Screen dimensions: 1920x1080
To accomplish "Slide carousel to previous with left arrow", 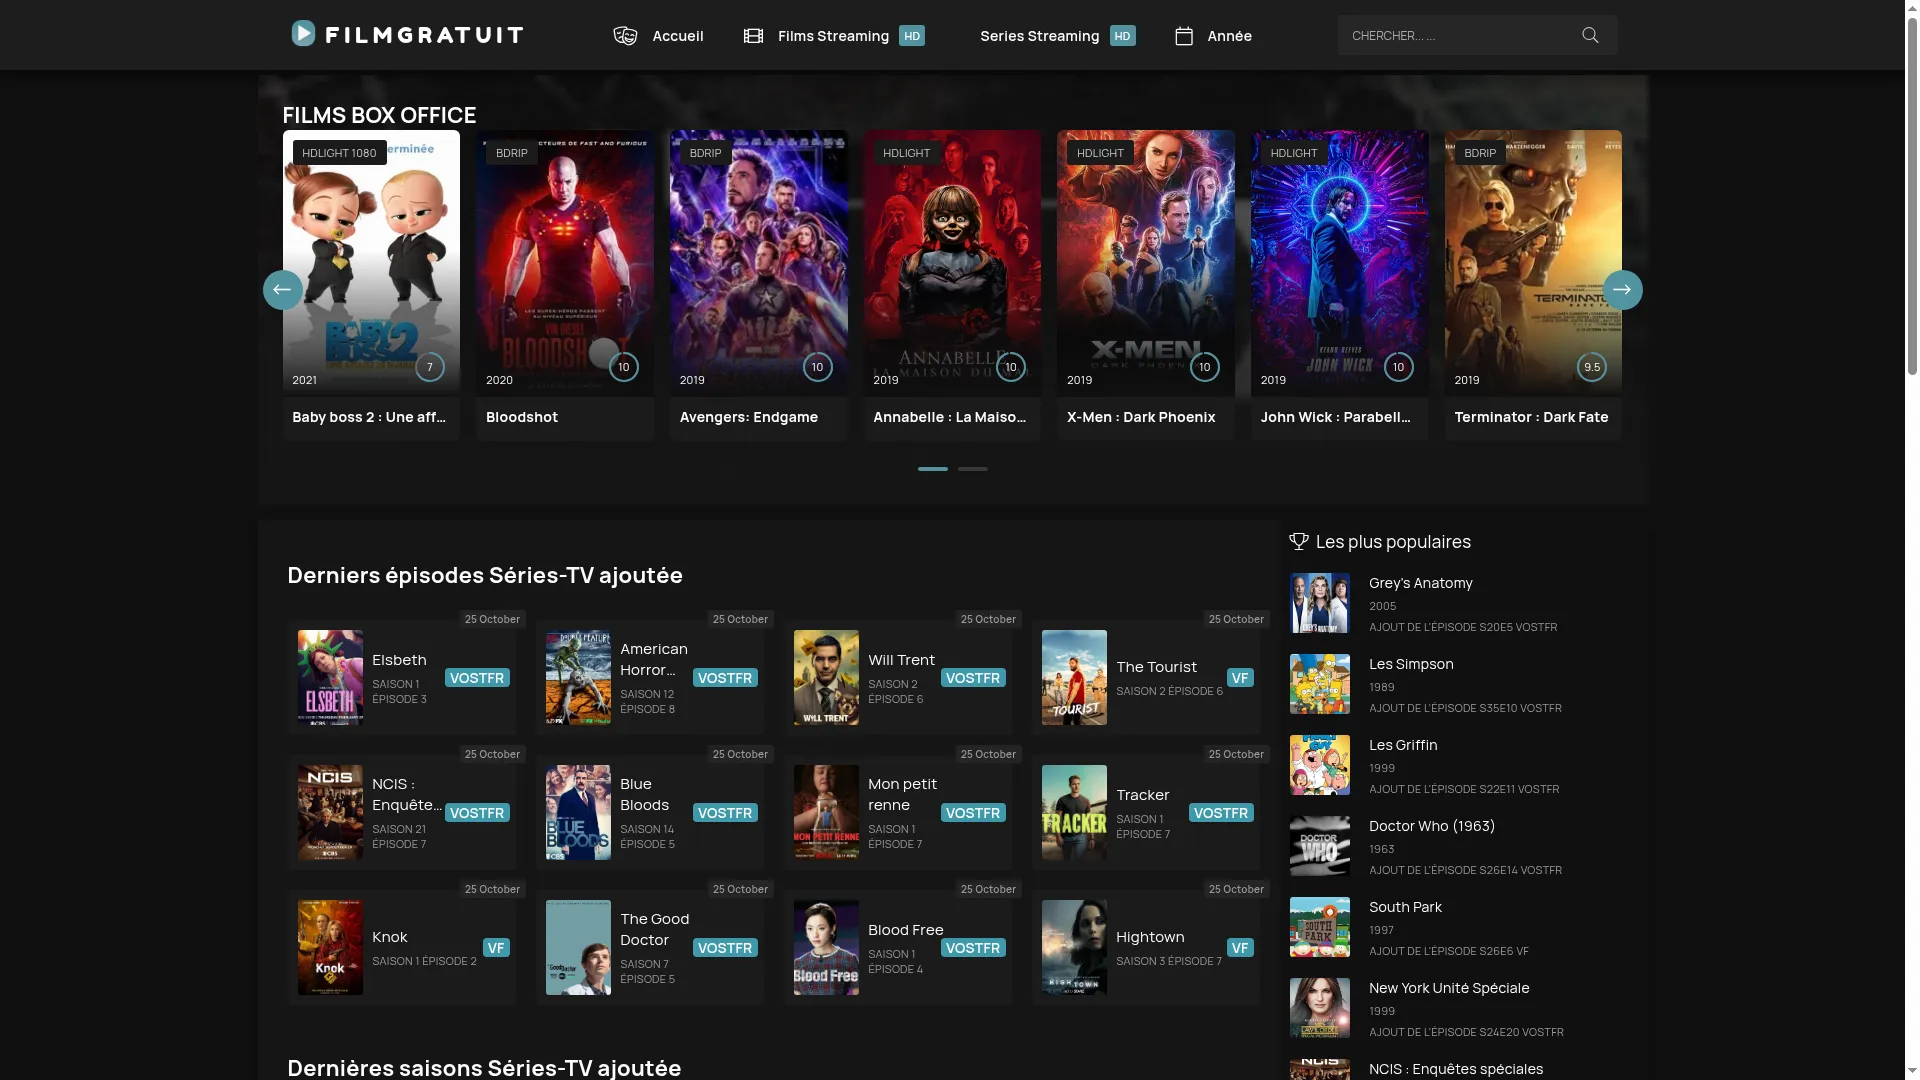I will point(283,290).
